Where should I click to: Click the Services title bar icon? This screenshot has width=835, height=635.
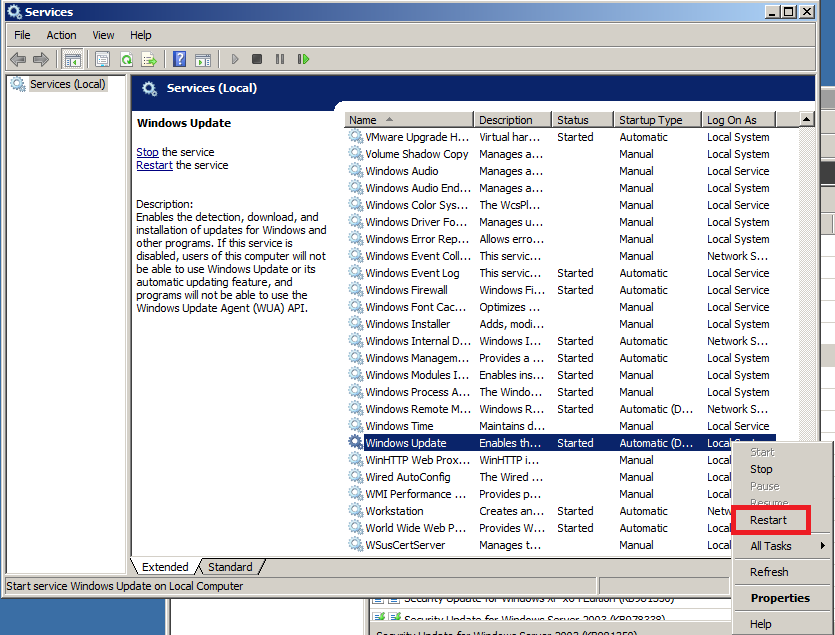pyautogui.click(x=14, y=11)
